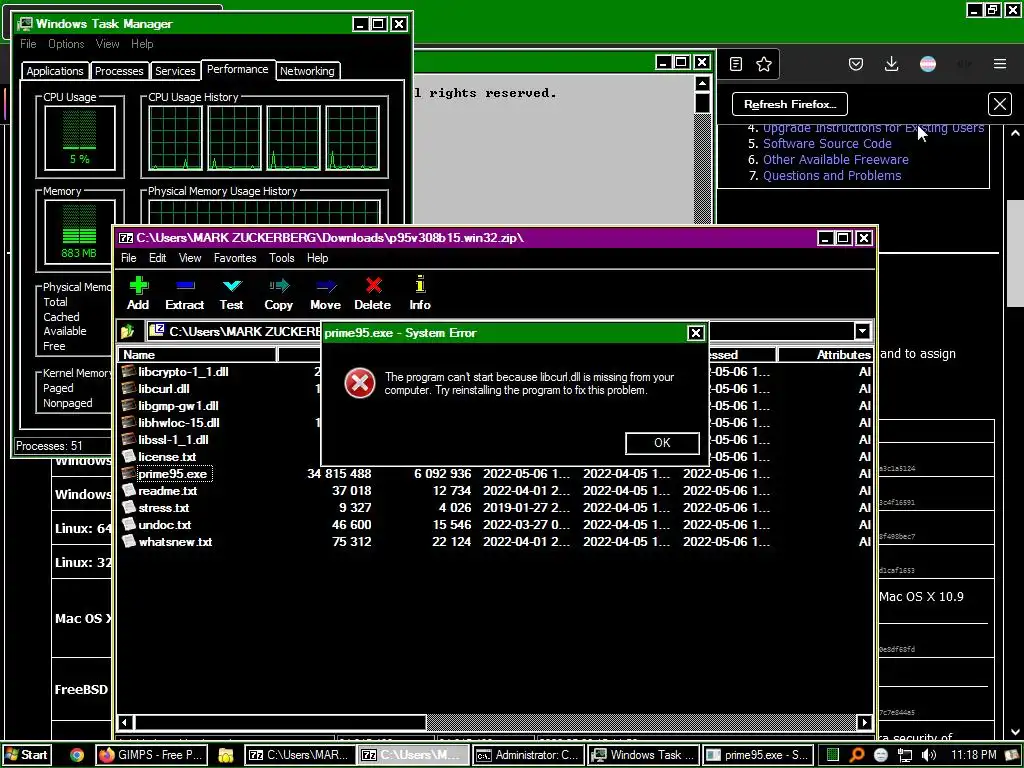Sort by the Attributes column header in 7-Zip
1024x768 pixels.
pos(825,355)
